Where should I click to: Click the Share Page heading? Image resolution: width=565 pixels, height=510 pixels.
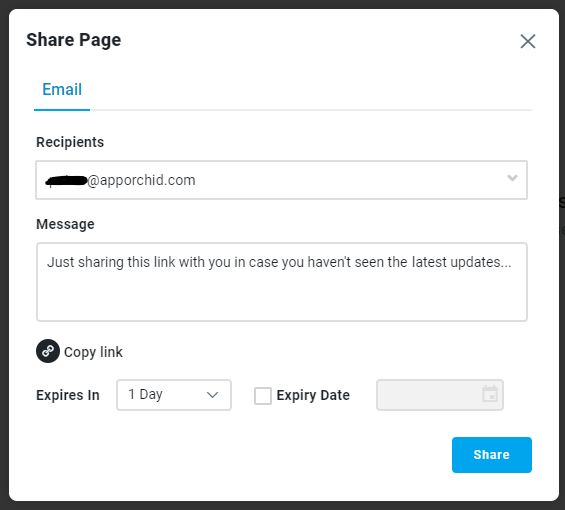click(x=74, y=40)
